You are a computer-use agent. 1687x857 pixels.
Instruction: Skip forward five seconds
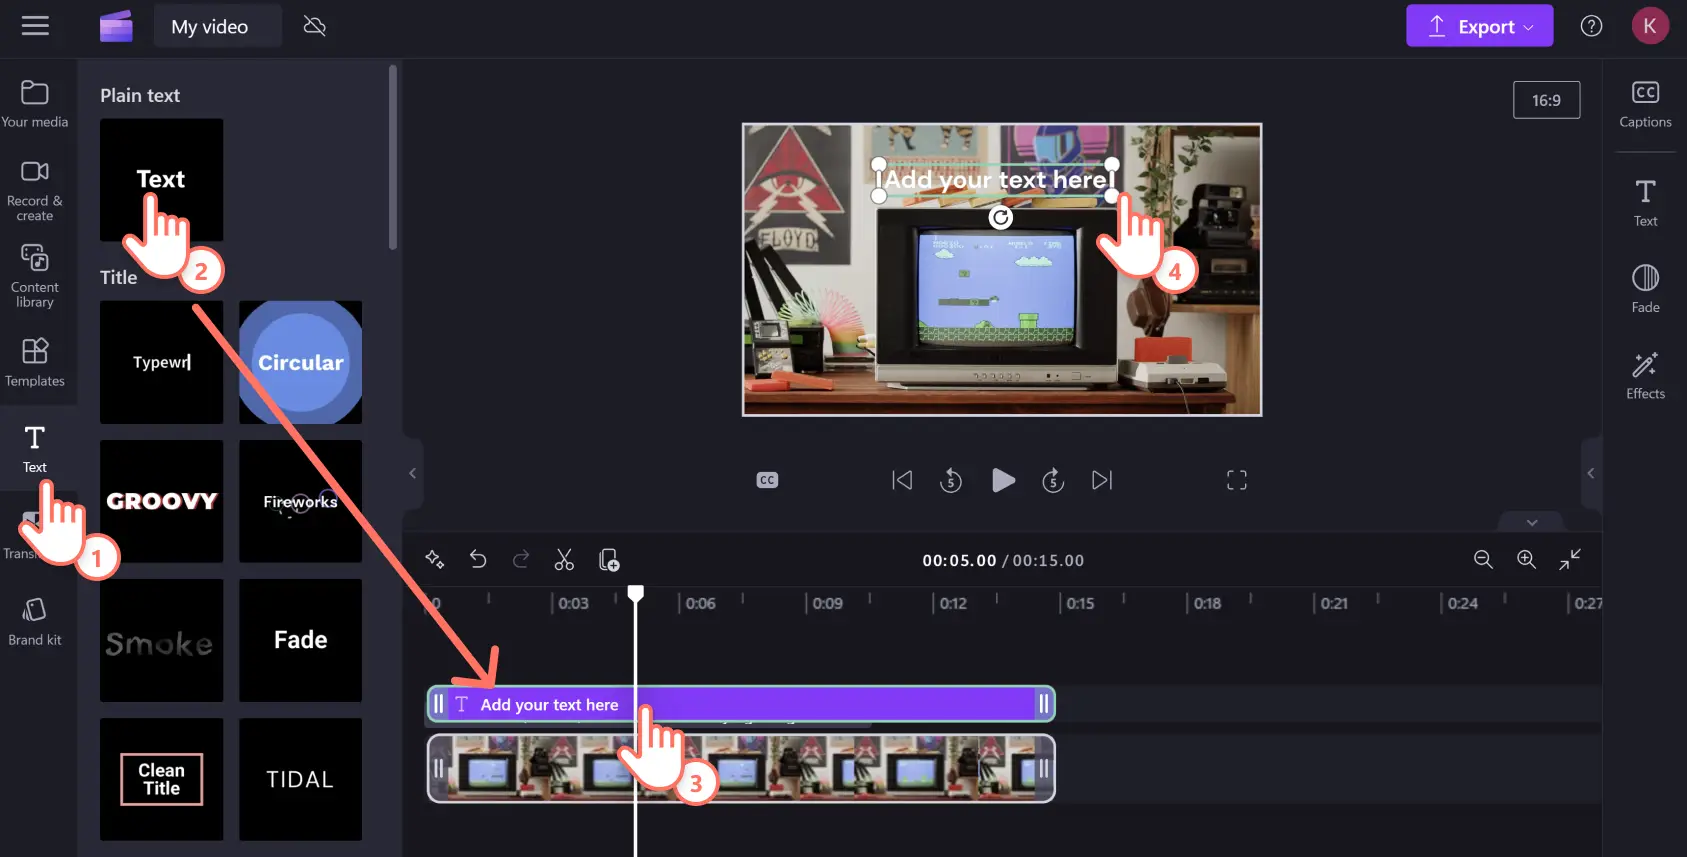[1053, 480]
